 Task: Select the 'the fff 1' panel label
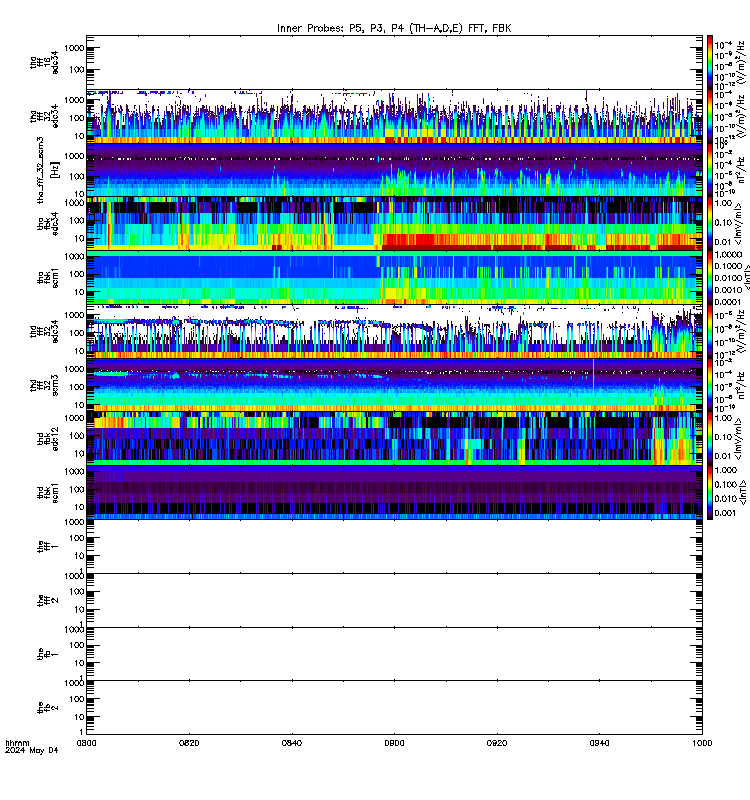(x=48, y=547)
